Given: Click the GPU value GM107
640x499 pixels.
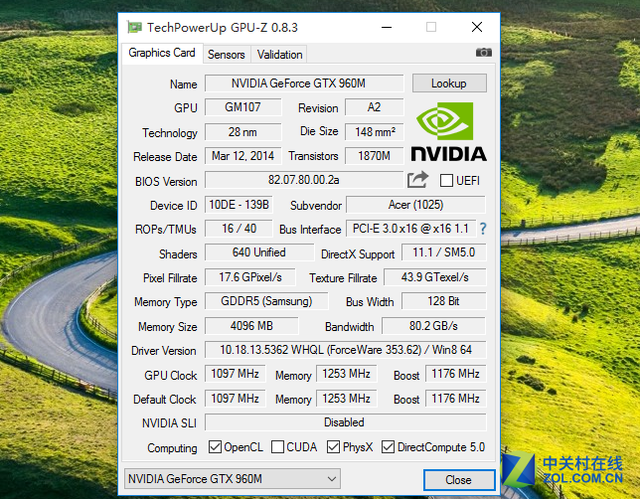Looking at the screenshot, I should coord(243,107).
